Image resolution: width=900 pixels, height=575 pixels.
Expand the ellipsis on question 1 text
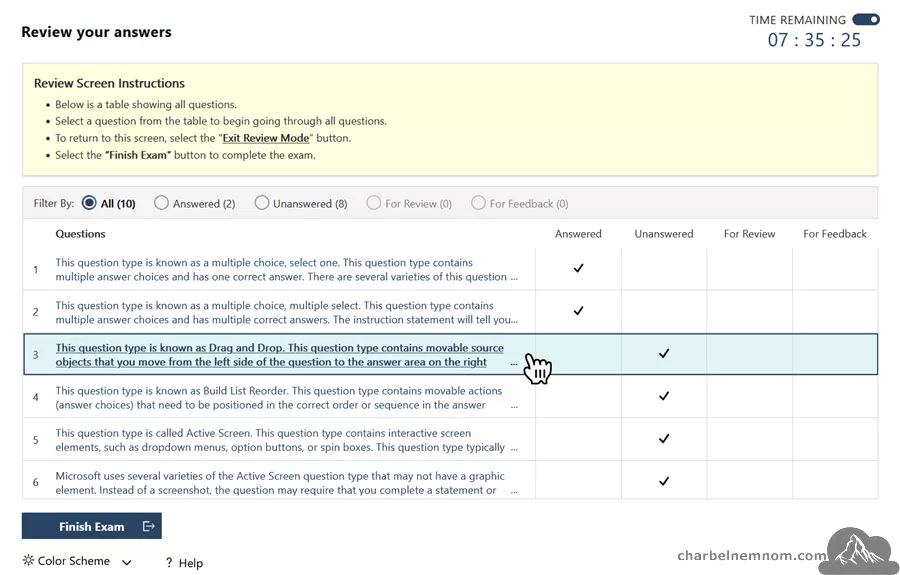514,278
